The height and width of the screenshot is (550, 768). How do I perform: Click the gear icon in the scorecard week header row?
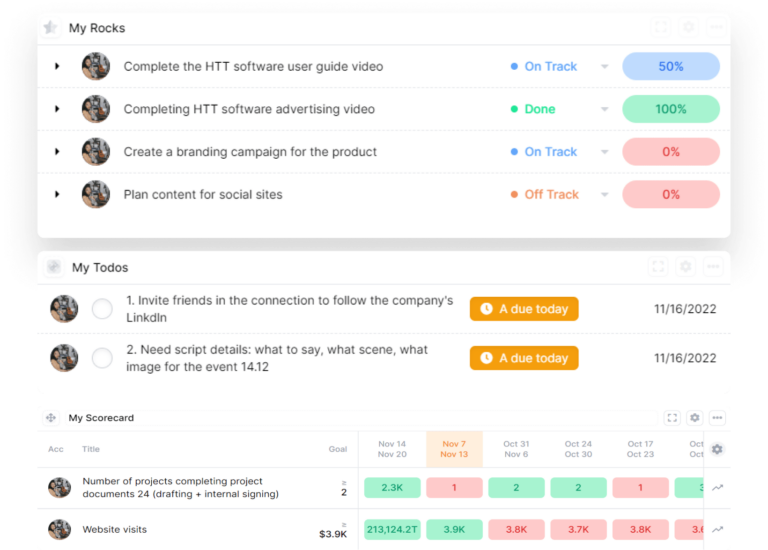(717, 449)
